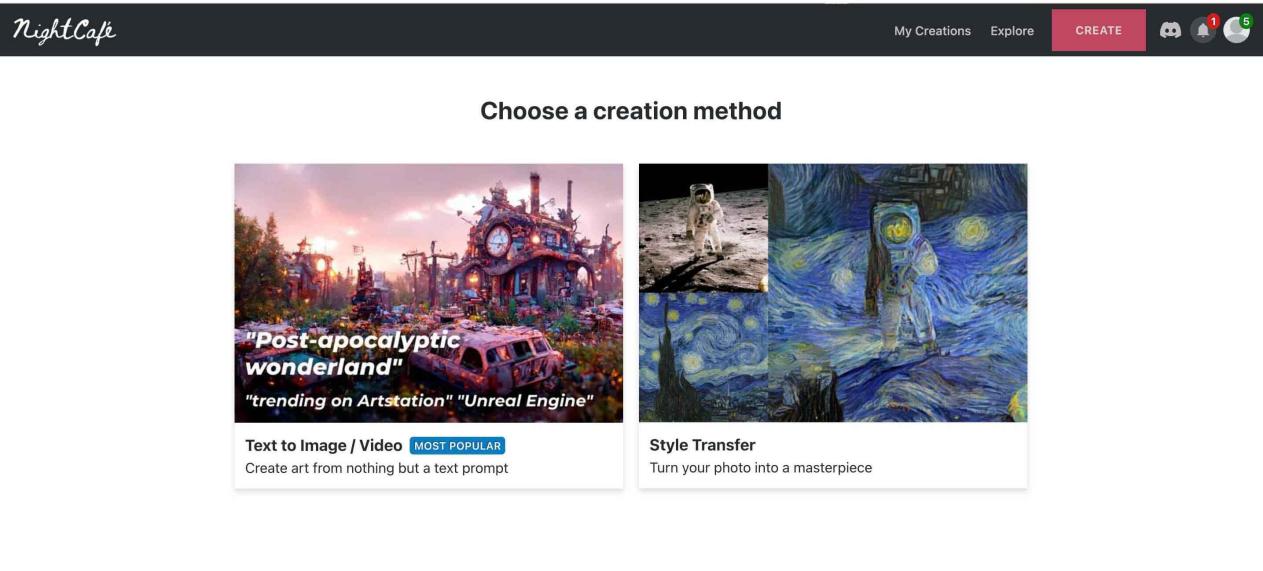
Task: Click the NightCafe logo
Action: tap(64, 30)
